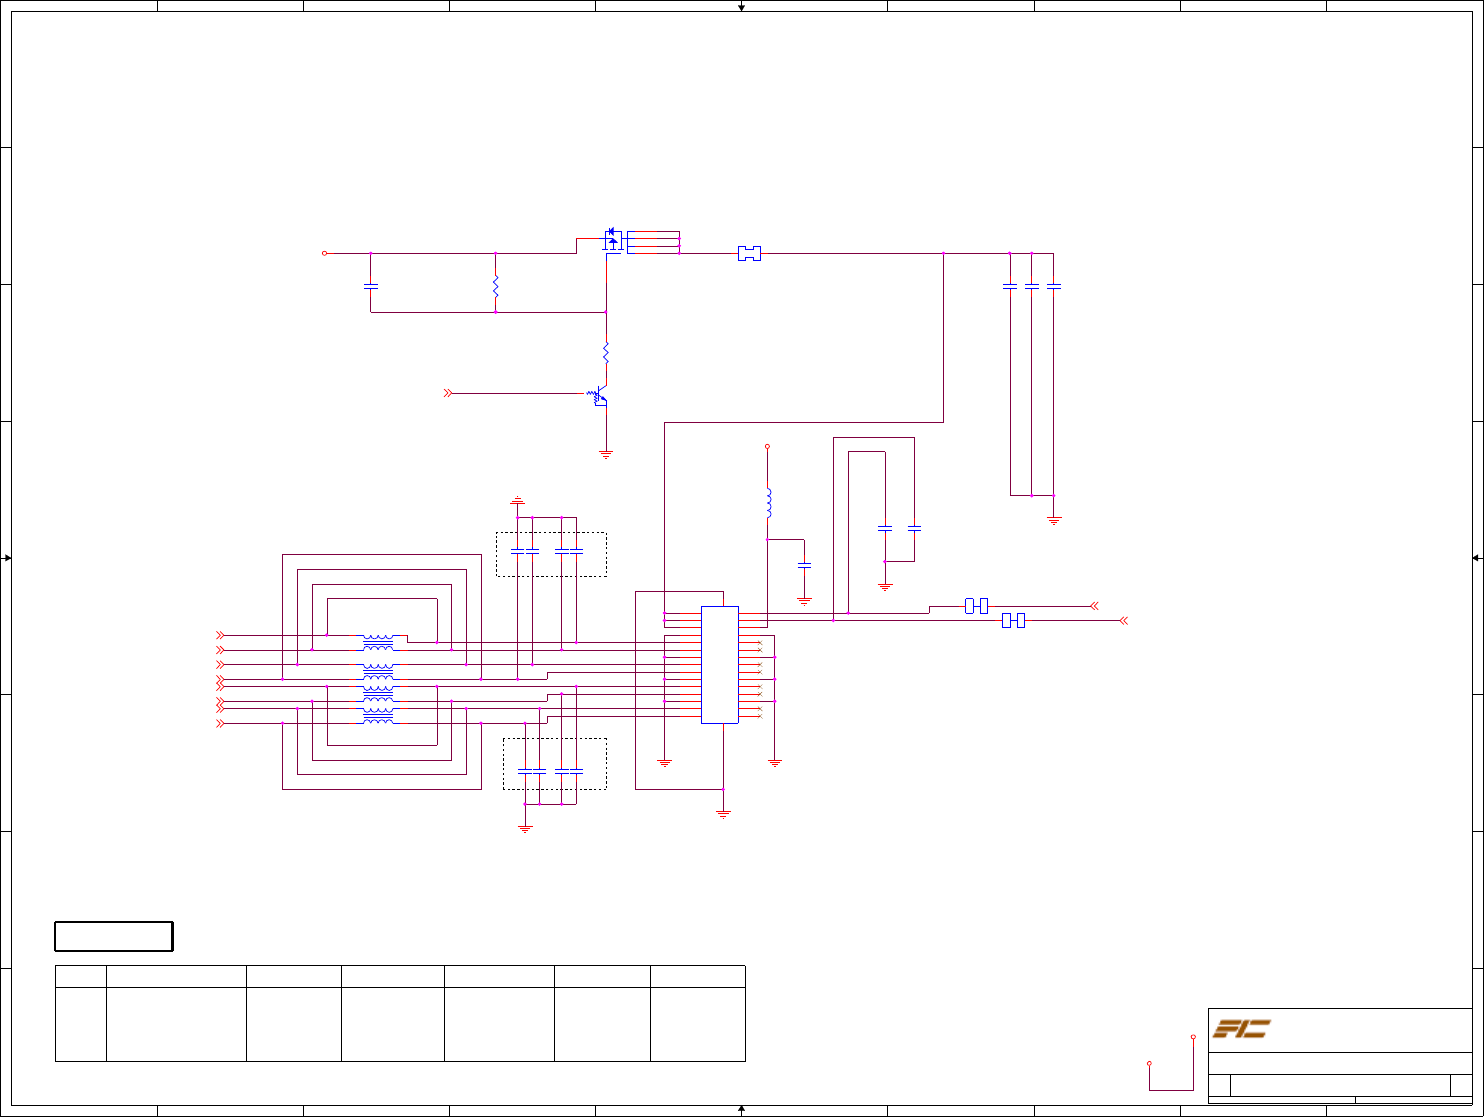
Task: Click the ground symbol beneath the transistor
Action: [606, 454]
